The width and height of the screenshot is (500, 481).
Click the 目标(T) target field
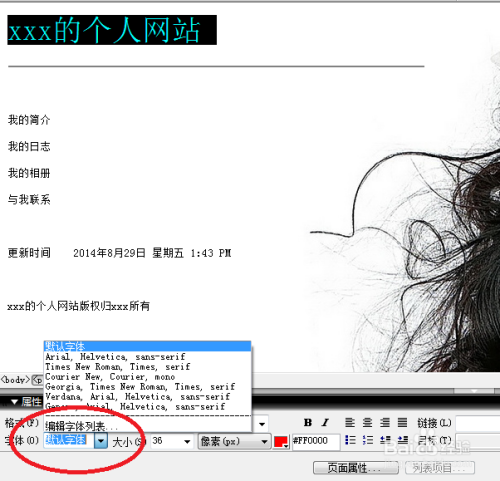477,441
